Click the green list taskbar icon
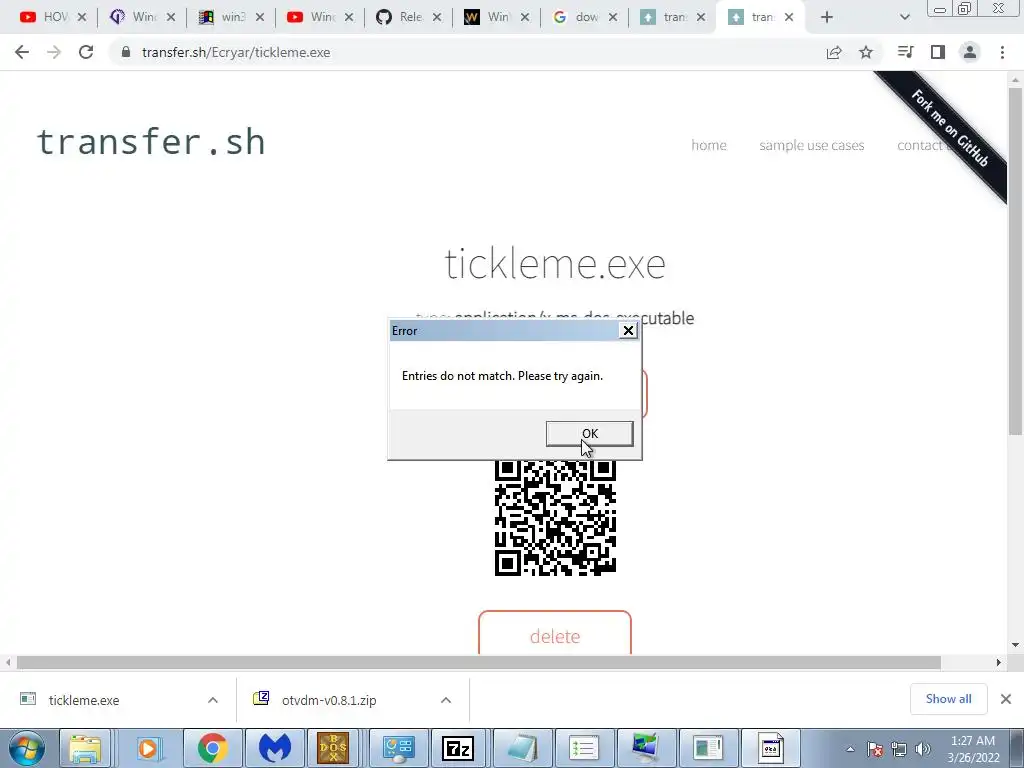The width and height of the screenshot is (1024, 768). pos(583,748)
